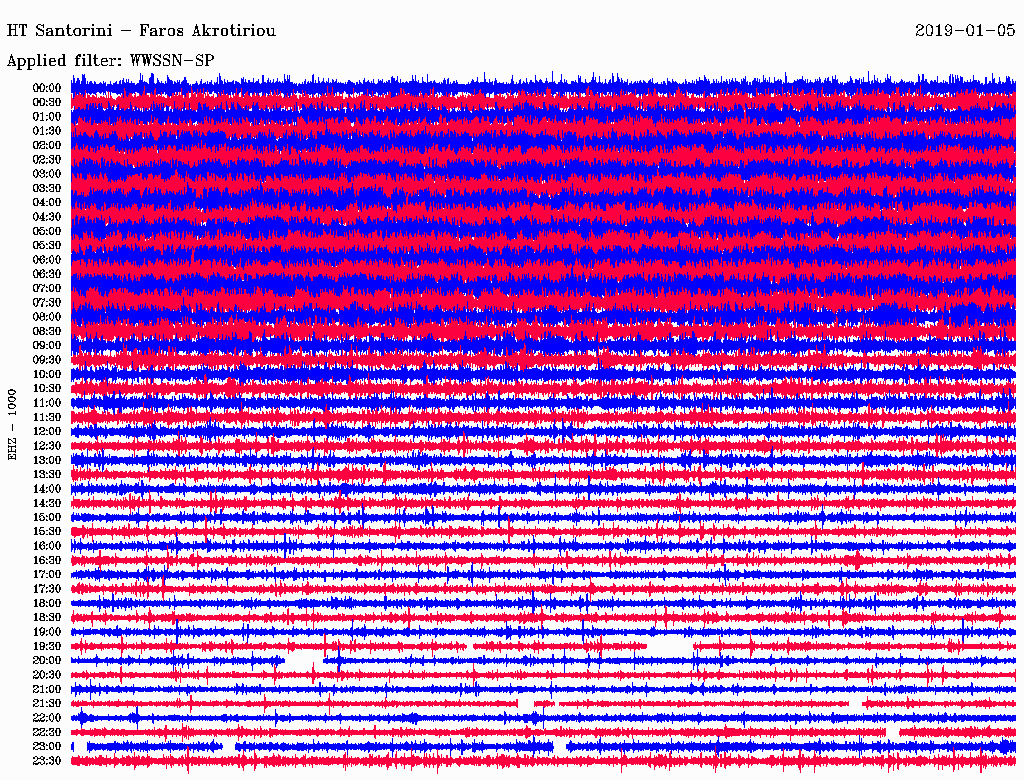Click the 15:00 time label
Screen dimensions: 1024x780
(46, 517)
